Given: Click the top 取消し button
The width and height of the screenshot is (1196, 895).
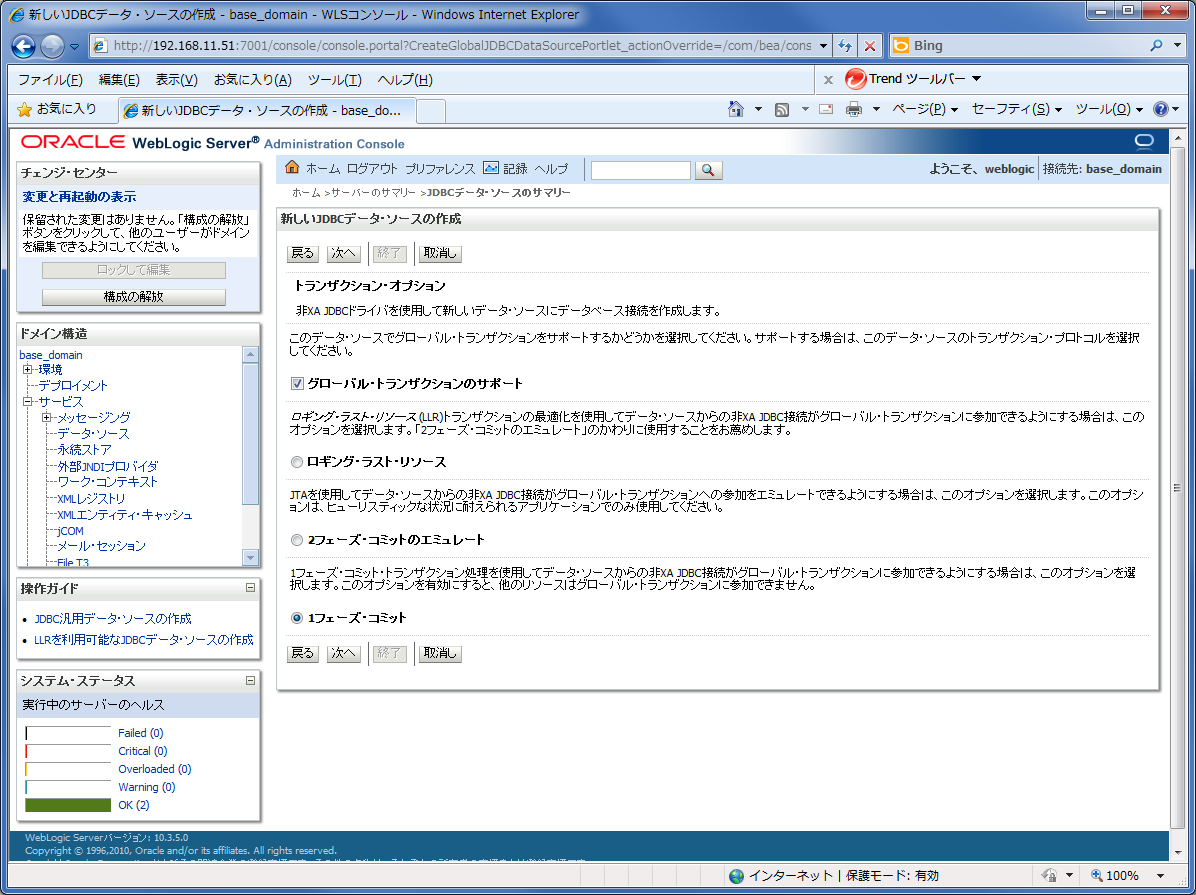Looking at the screenshot, I should 440,253.
